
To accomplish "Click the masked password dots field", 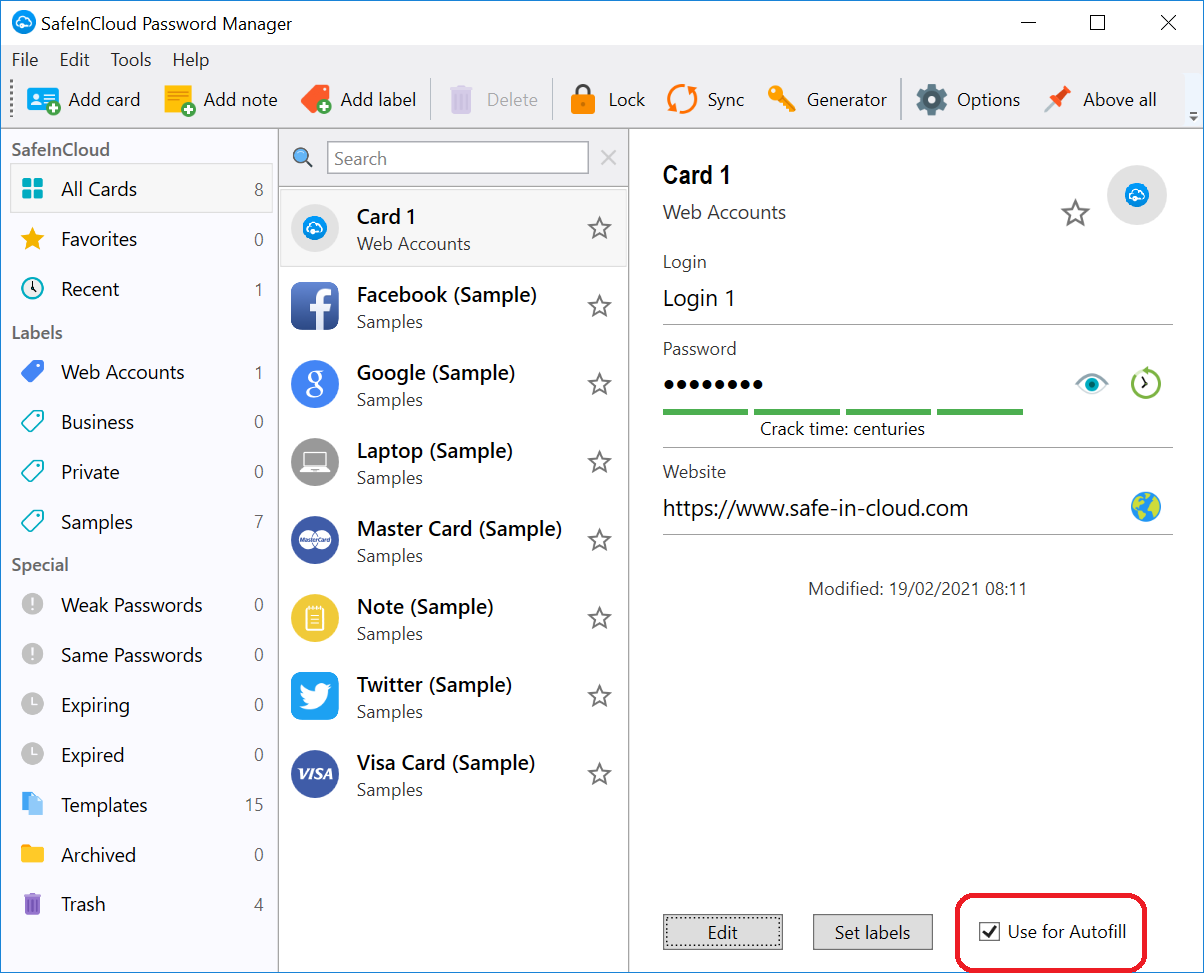I will [713, 384].
